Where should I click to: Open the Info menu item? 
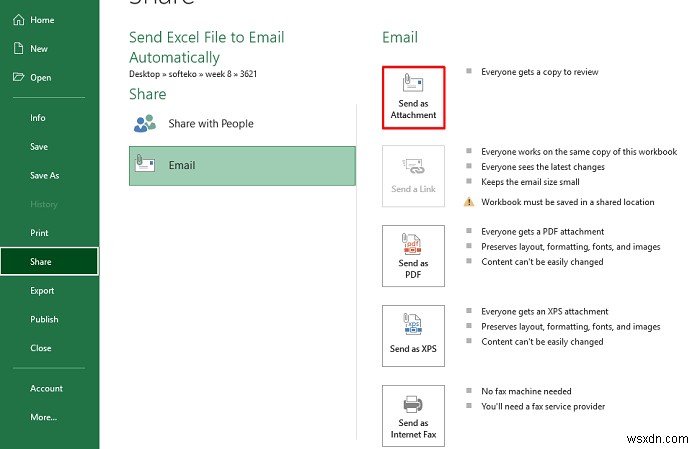pos(38,118)
